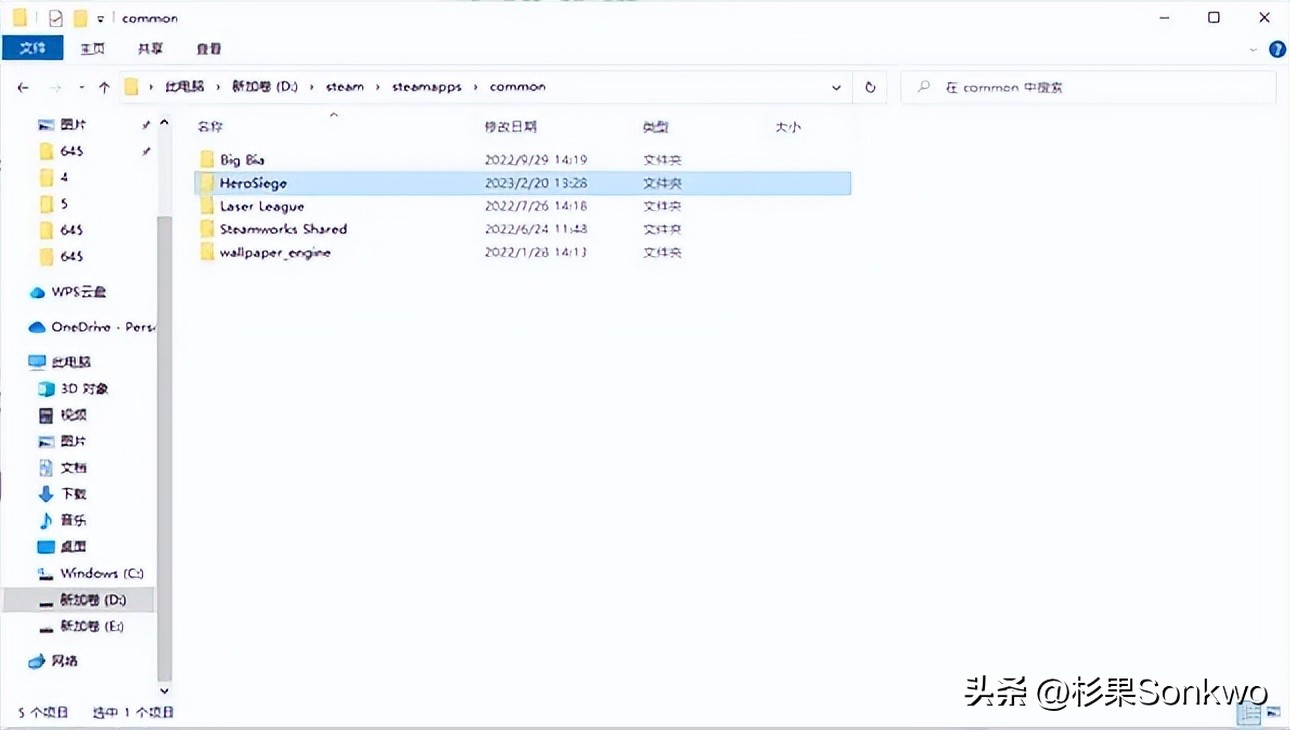Open the 文件 menu

(x=32, y=48)
